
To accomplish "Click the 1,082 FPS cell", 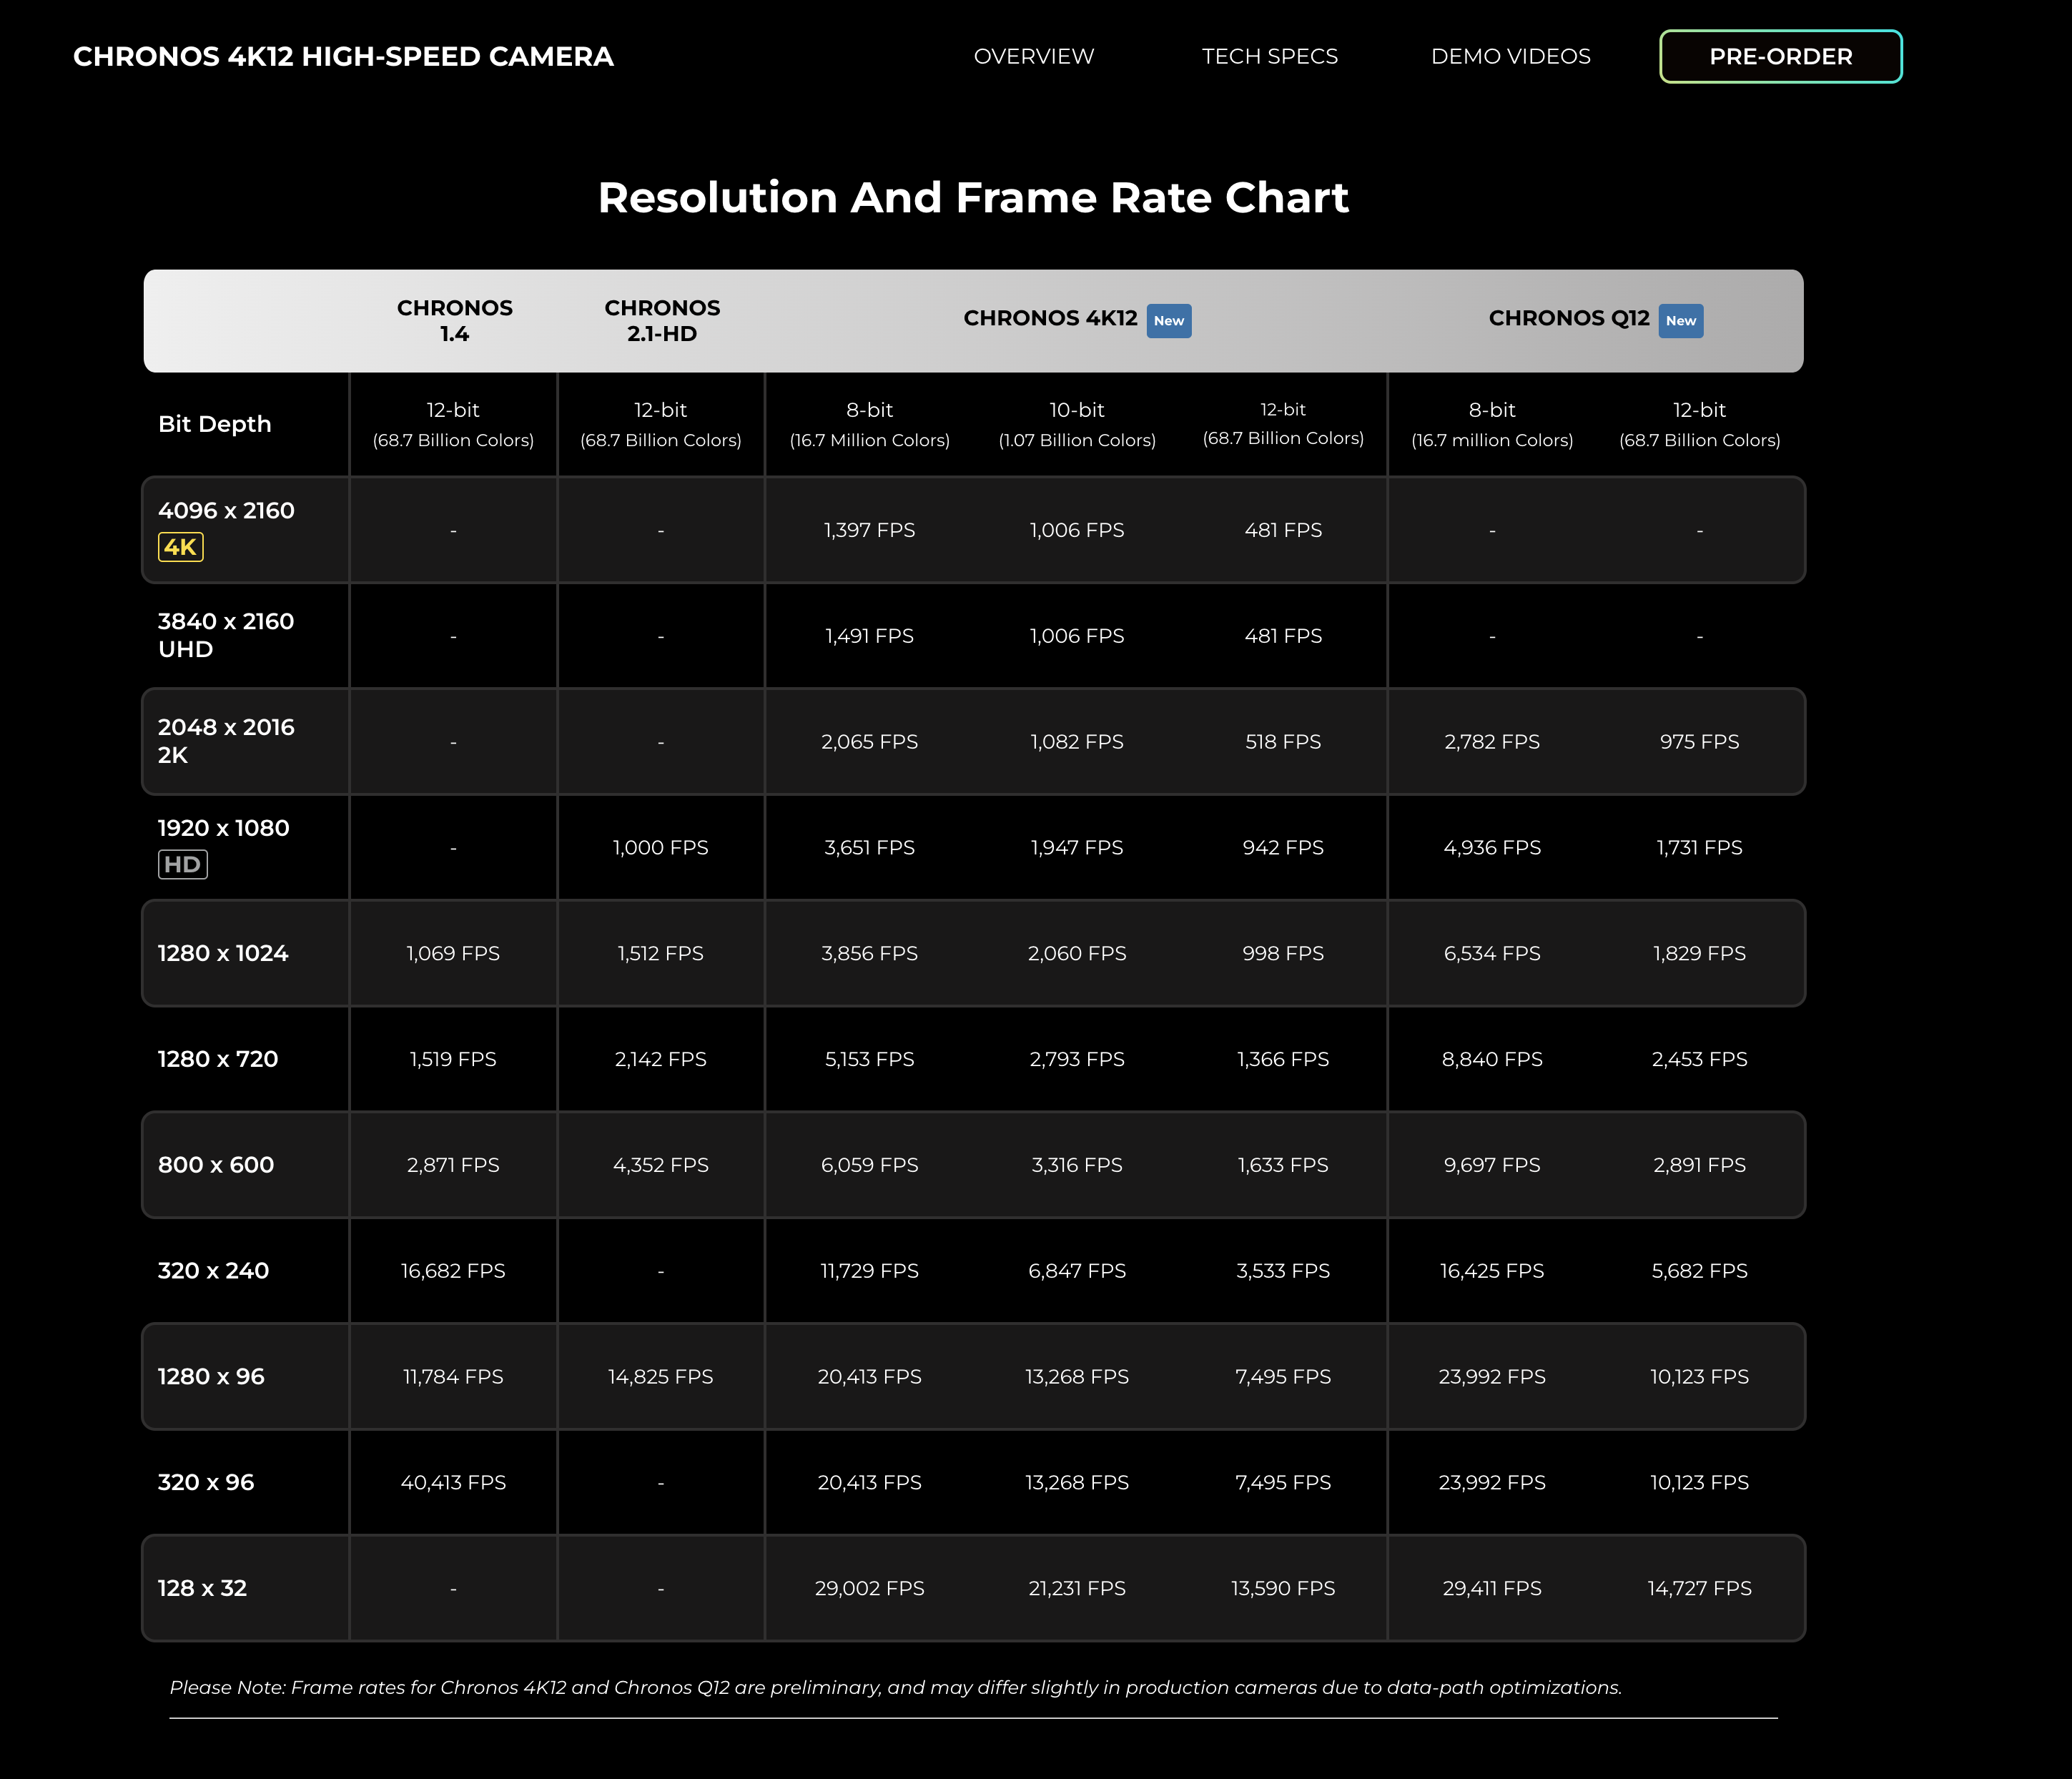I will click(1077, 742).
